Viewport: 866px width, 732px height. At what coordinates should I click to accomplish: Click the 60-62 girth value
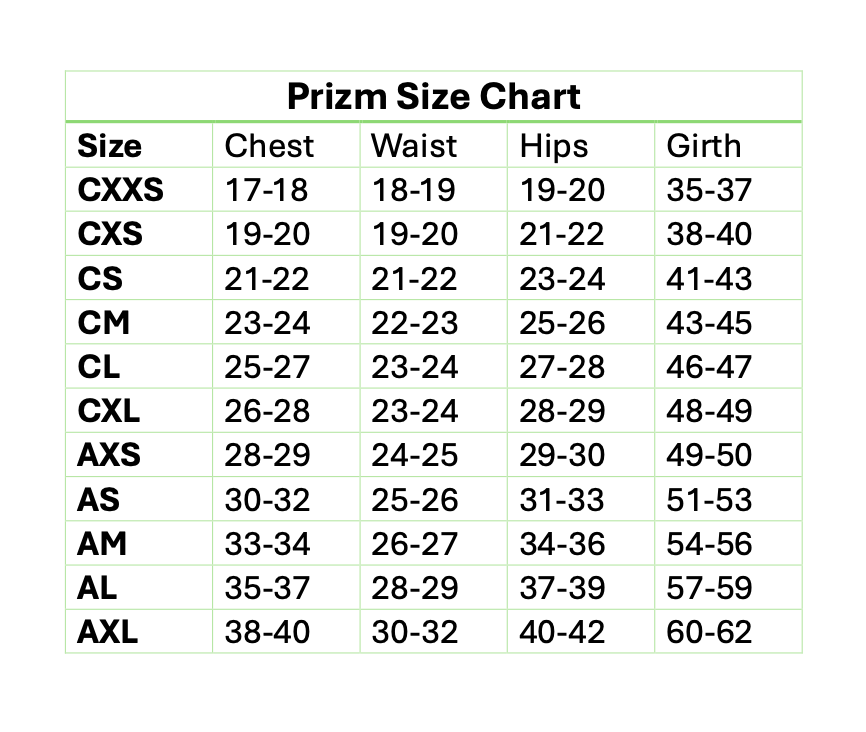coord(709,632)
